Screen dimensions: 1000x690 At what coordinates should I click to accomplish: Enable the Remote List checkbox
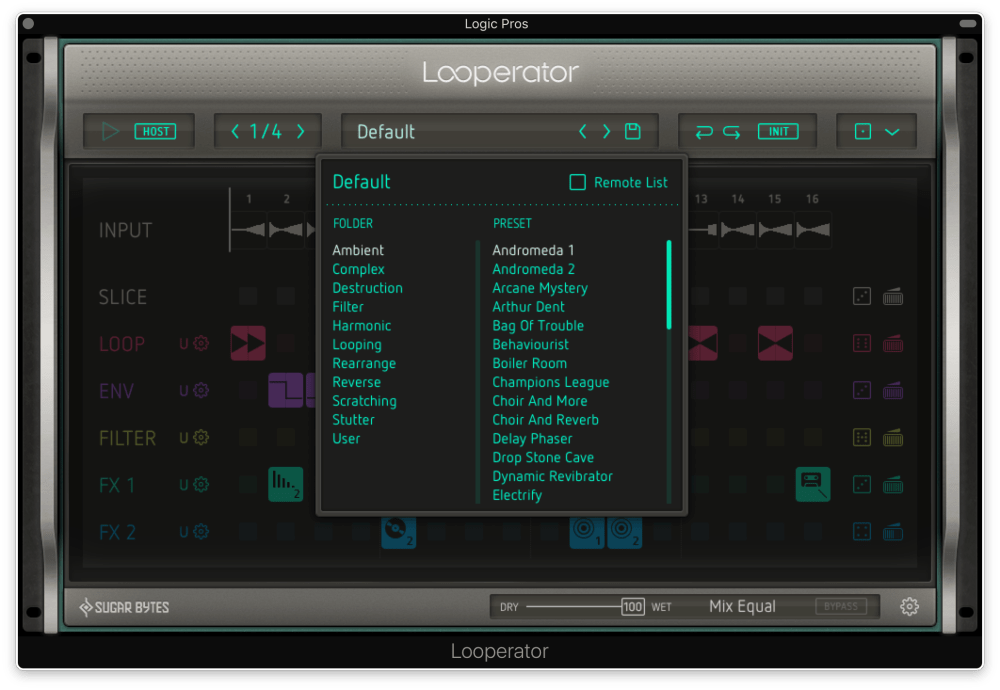577,182
